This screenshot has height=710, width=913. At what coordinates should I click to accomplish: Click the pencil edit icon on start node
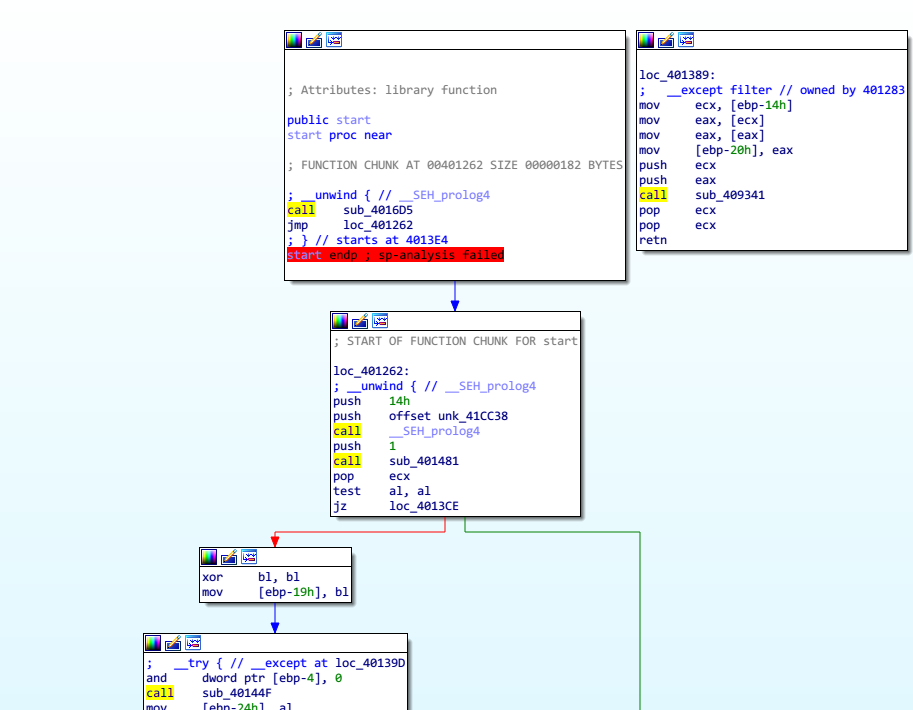(x=314, y=40)
